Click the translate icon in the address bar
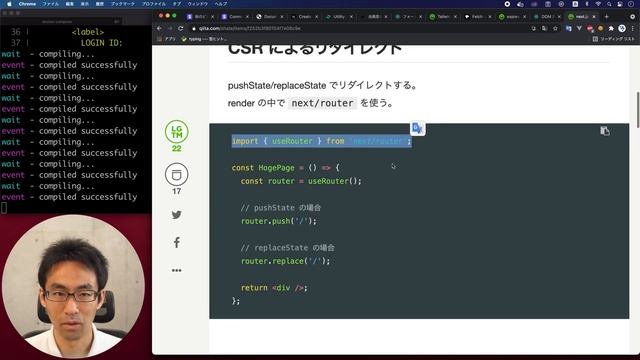The height and width of the screenshot is (360, 640). pos(544,28)
